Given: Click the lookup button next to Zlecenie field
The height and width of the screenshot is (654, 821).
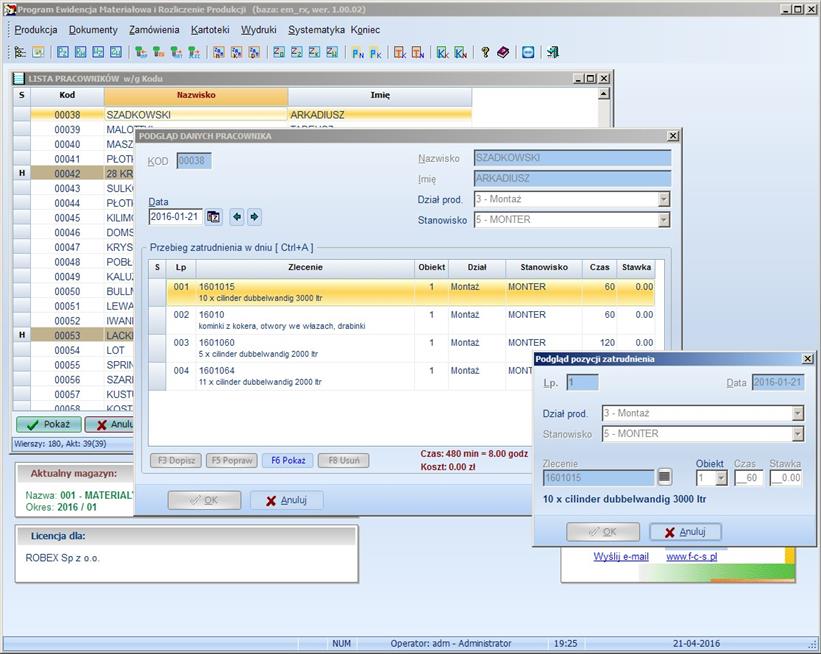Looking at the screenshot, I should coord(664,478).
